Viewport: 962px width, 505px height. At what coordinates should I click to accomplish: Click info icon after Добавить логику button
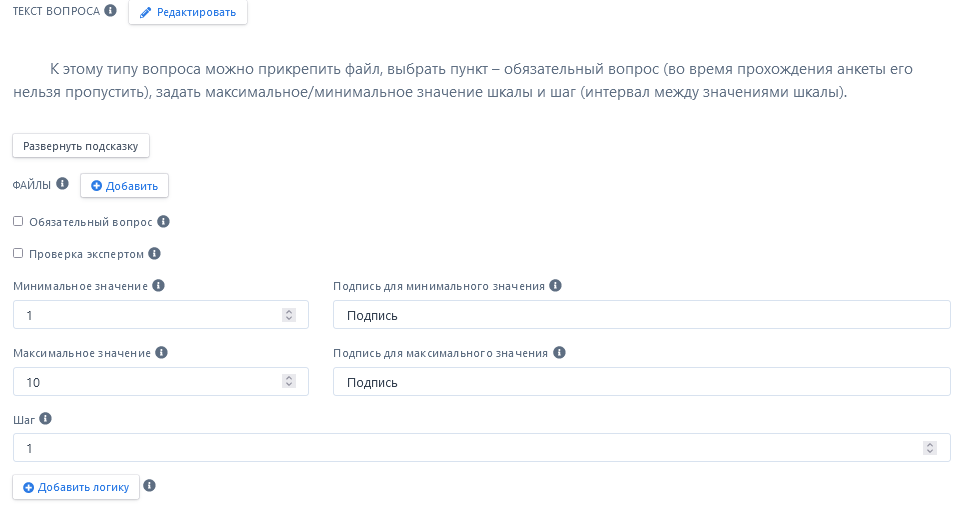(x=150, y=486)
